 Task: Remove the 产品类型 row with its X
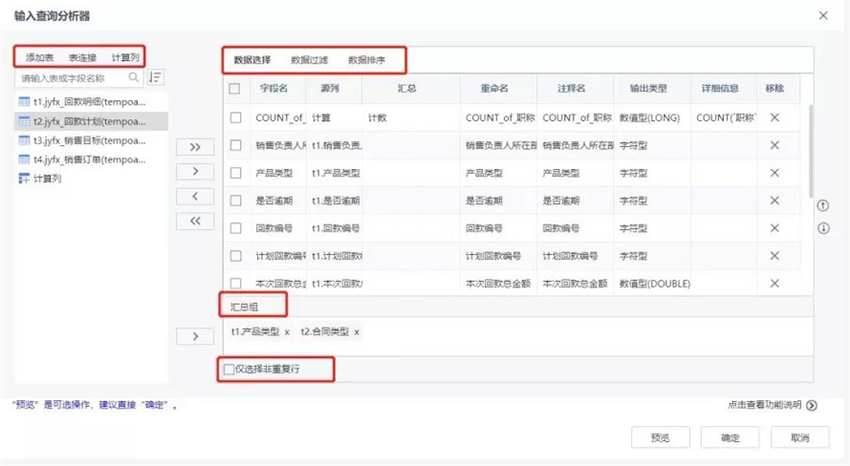(x=775, y=173)
